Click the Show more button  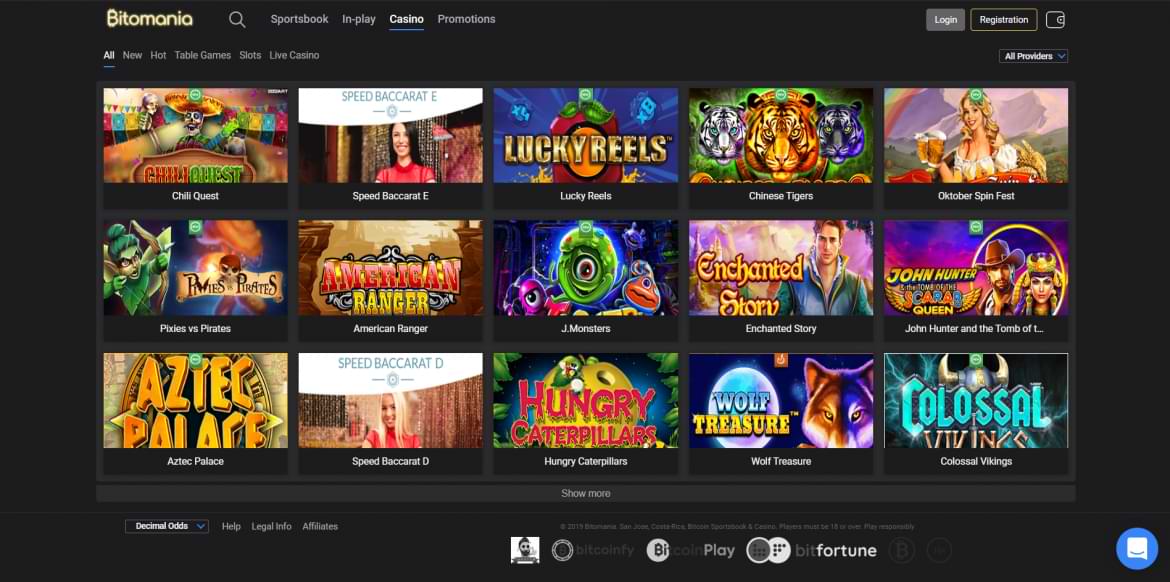[586, 493]
